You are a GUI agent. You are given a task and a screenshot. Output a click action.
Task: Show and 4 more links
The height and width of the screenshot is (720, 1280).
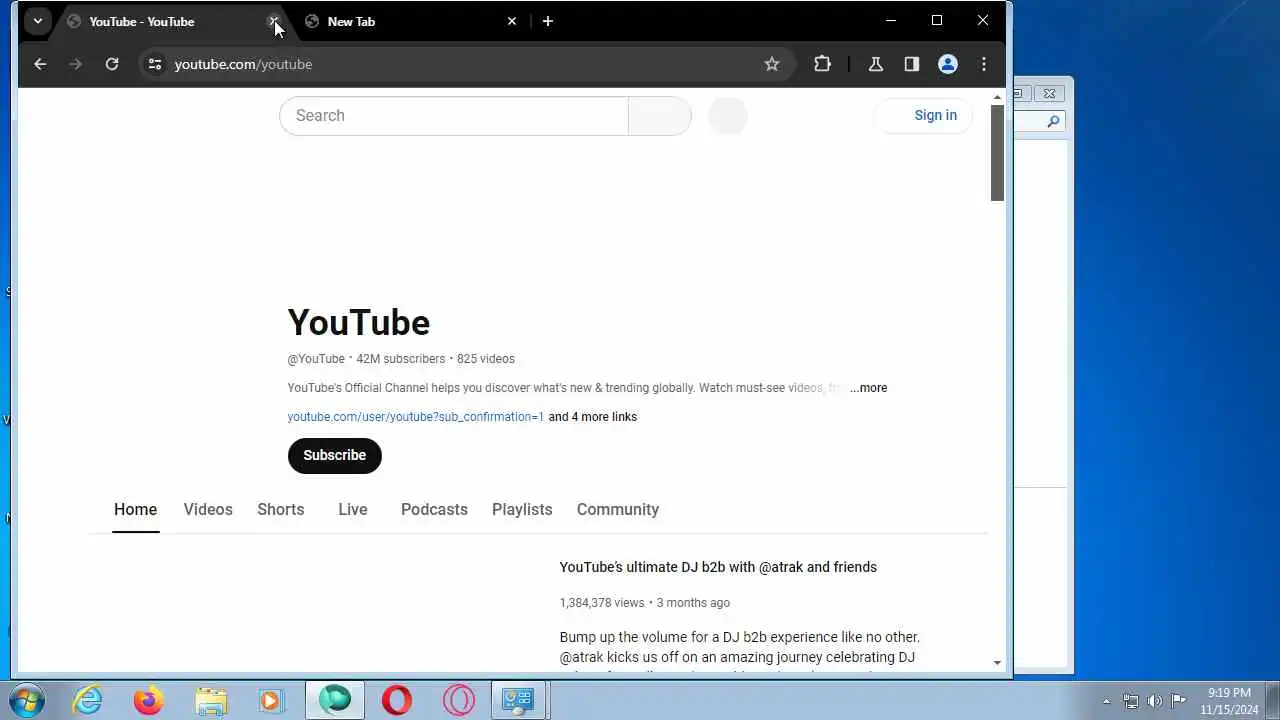pos(592,417)
